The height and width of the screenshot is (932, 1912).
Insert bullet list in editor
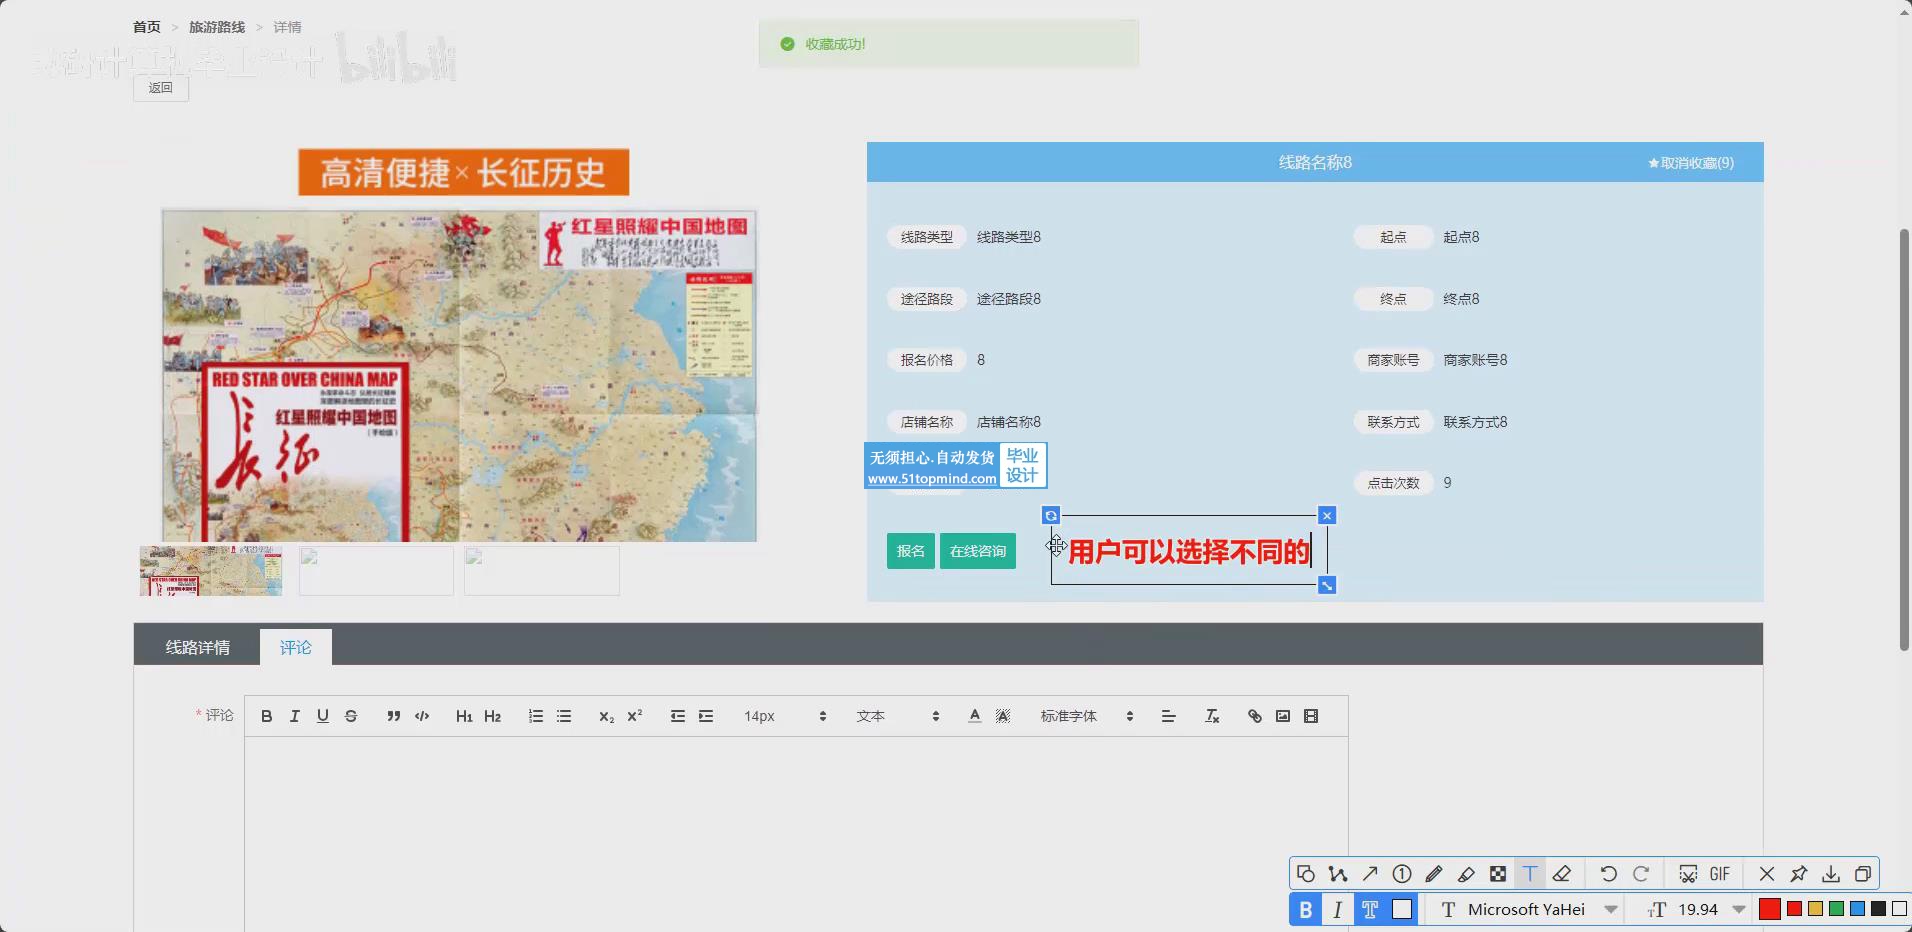[564, 716]
